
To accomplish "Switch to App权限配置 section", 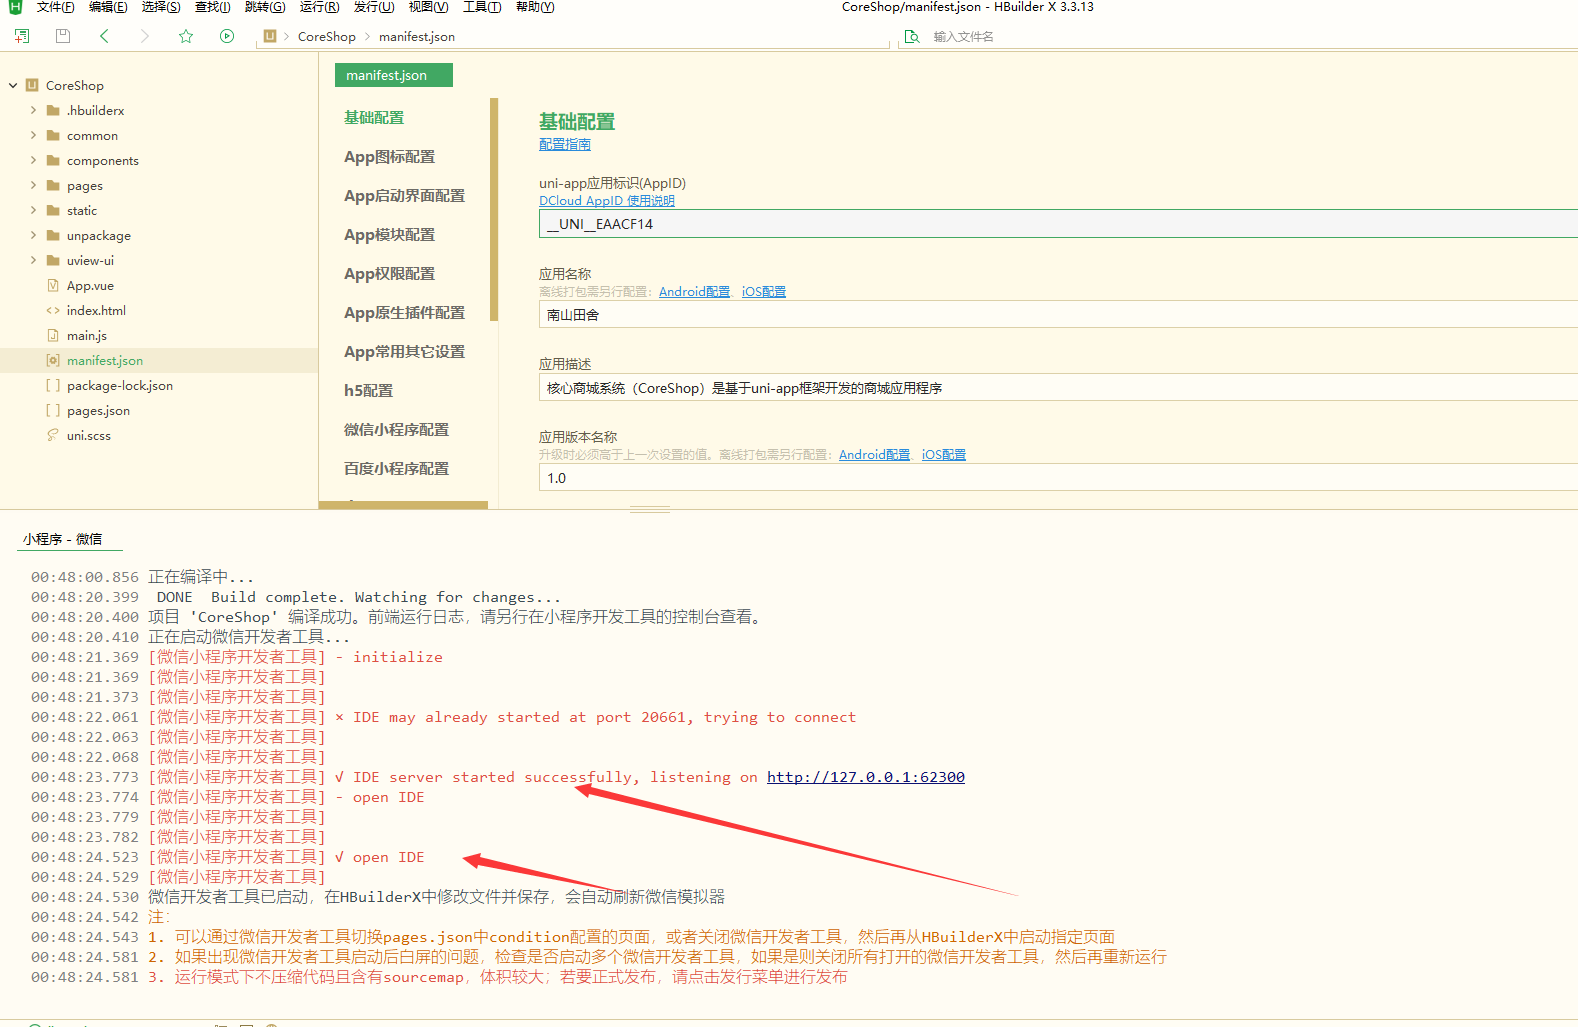I will pos(390,274).
